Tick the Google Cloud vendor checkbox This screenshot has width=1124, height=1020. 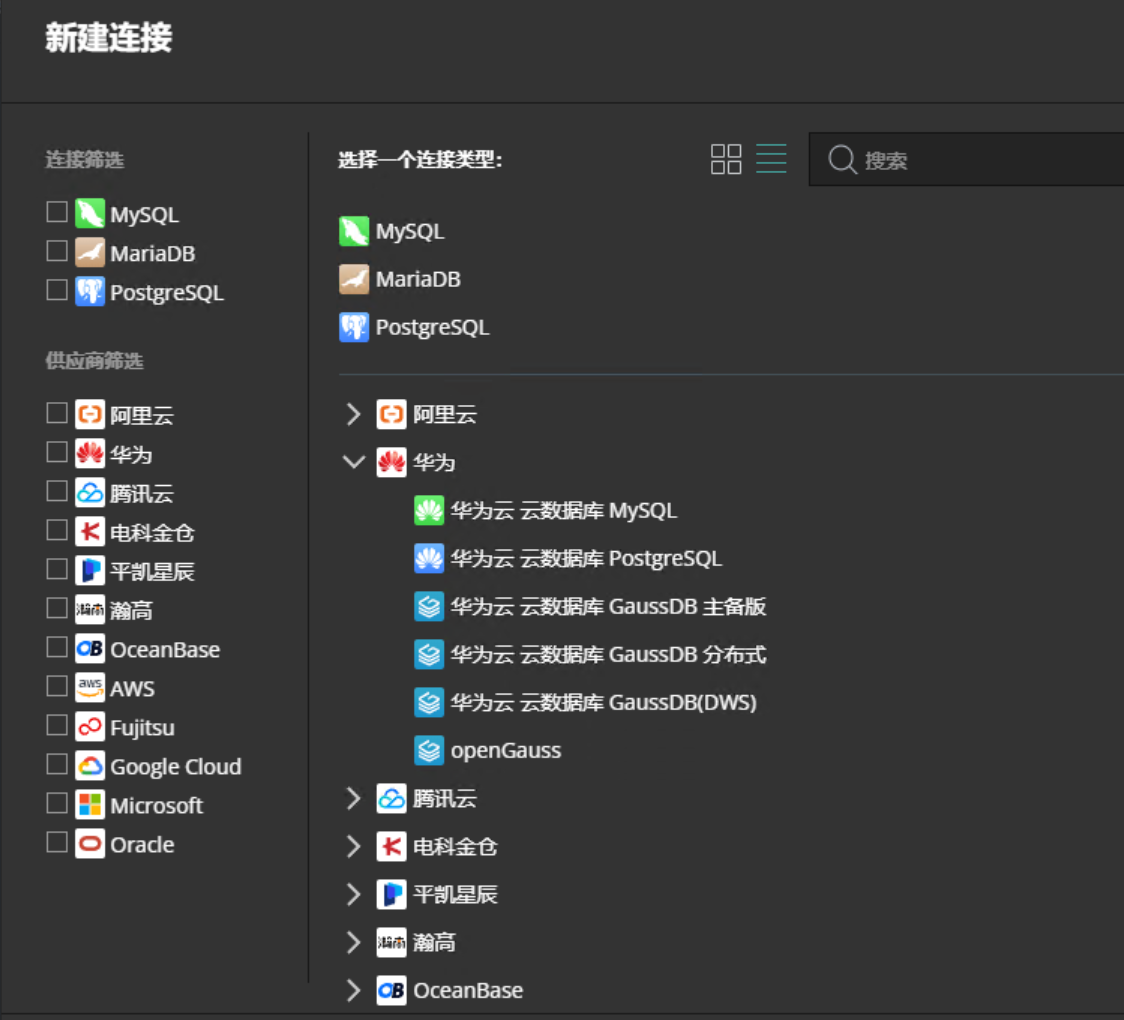pyautogui.click(x=57, y=765)
